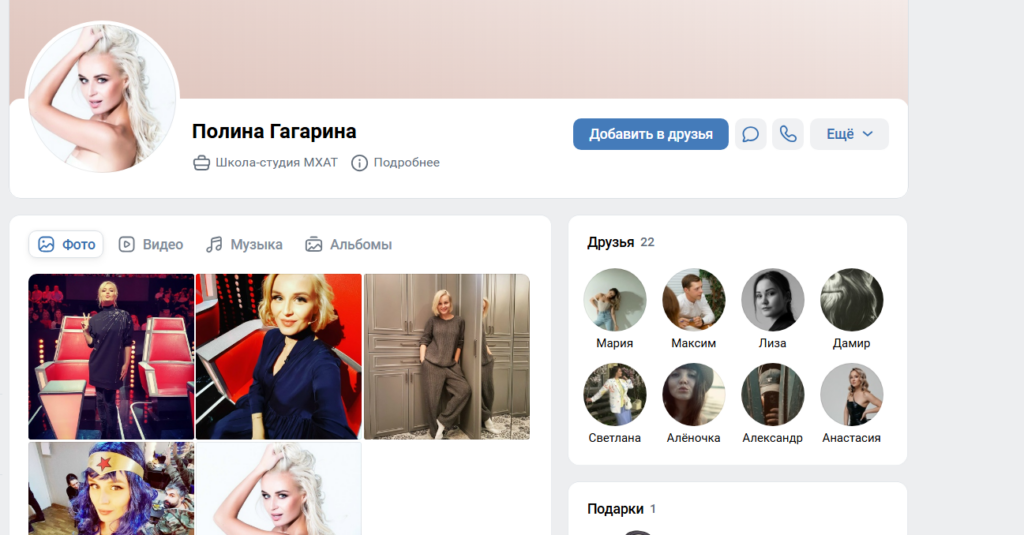Open photo with blue wig and star headband

tap(111, 489)
